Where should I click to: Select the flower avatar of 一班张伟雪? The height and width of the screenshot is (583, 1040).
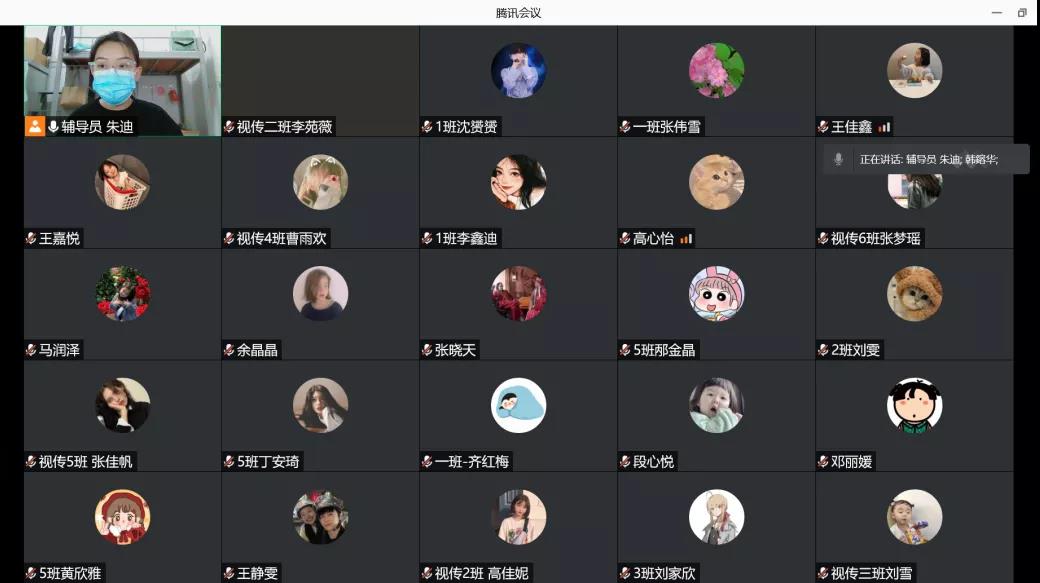coord(716,70)
